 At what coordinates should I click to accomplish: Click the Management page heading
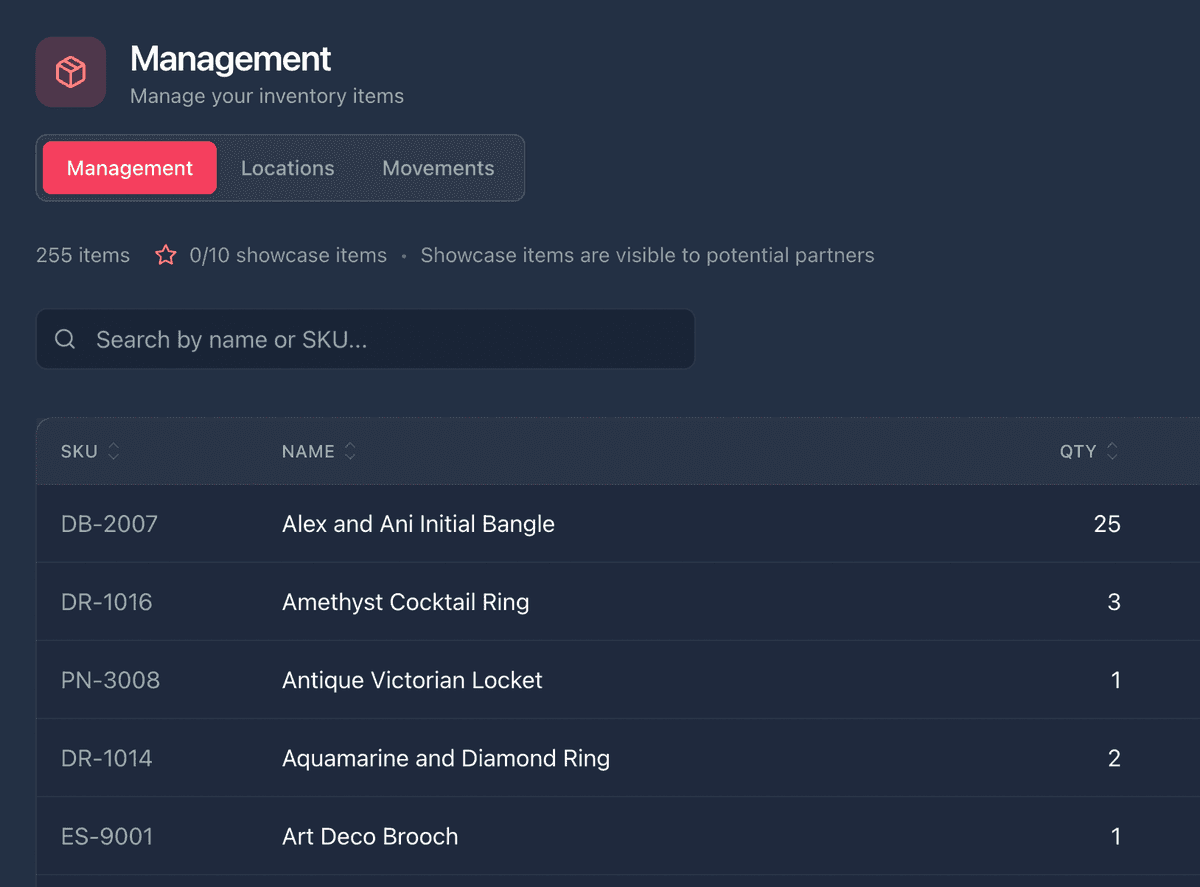click(231, 59)
